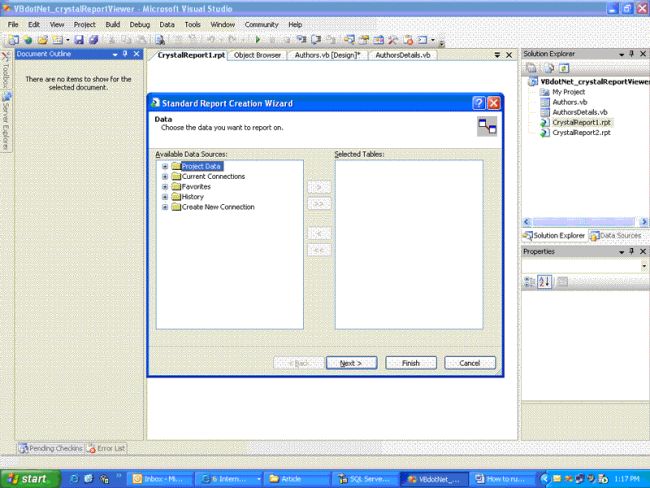Click the Save All toolbar icon
The image size is (650, 488).
94,40
